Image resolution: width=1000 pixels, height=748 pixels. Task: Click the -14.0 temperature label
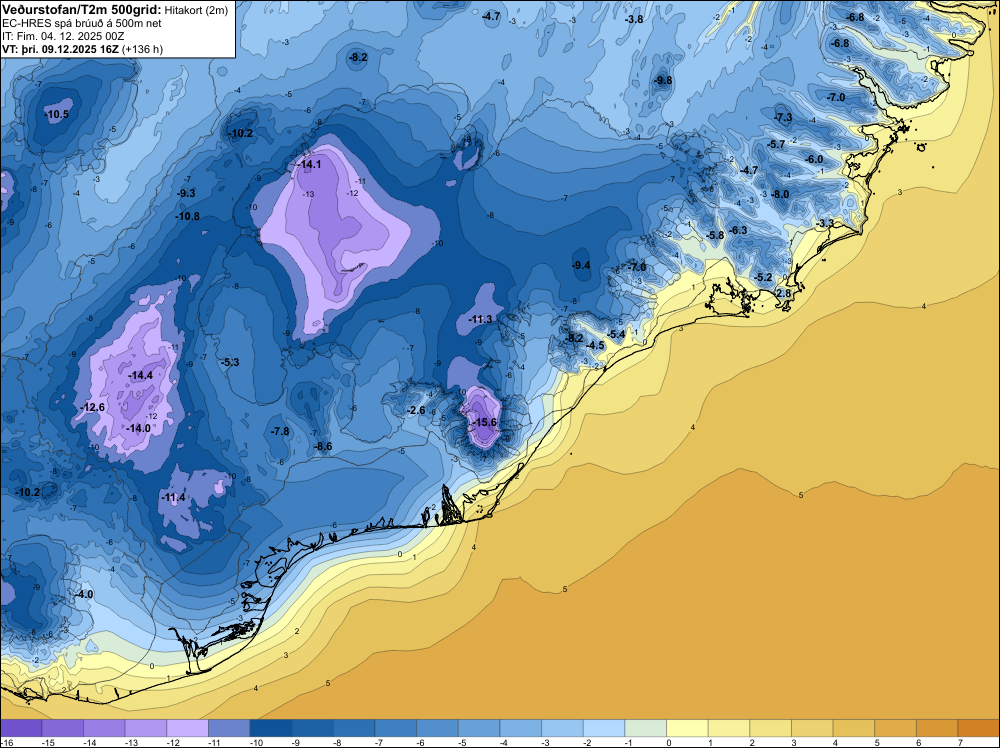tap(138, 429)
